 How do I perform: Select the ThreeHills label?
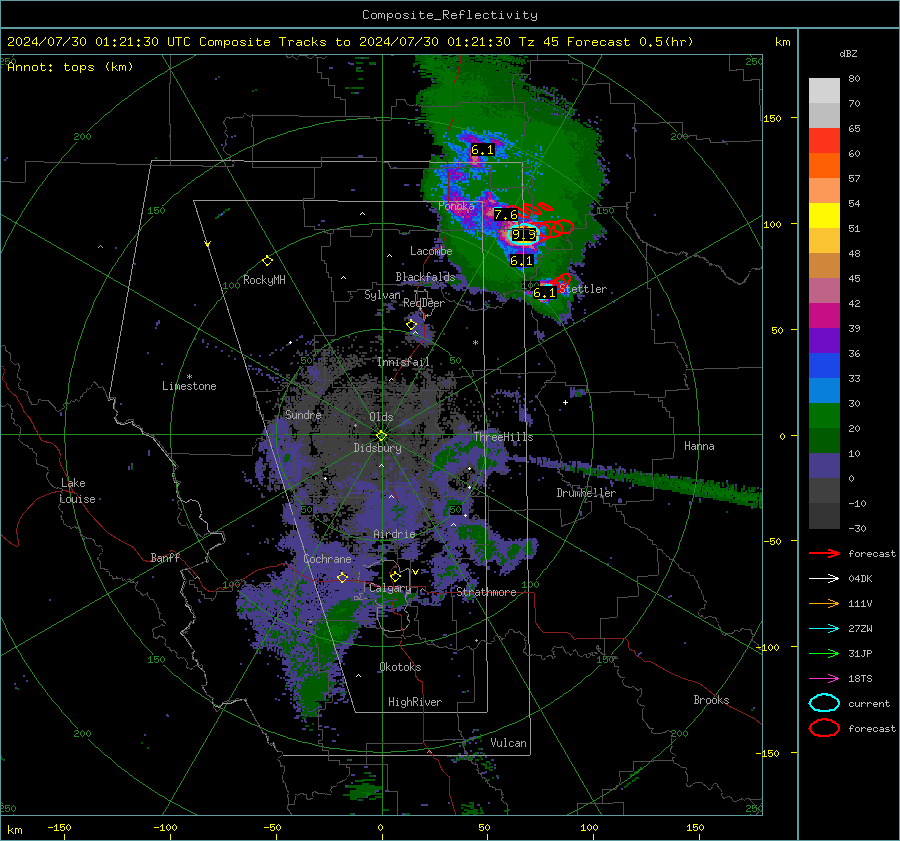click(503, 437)
